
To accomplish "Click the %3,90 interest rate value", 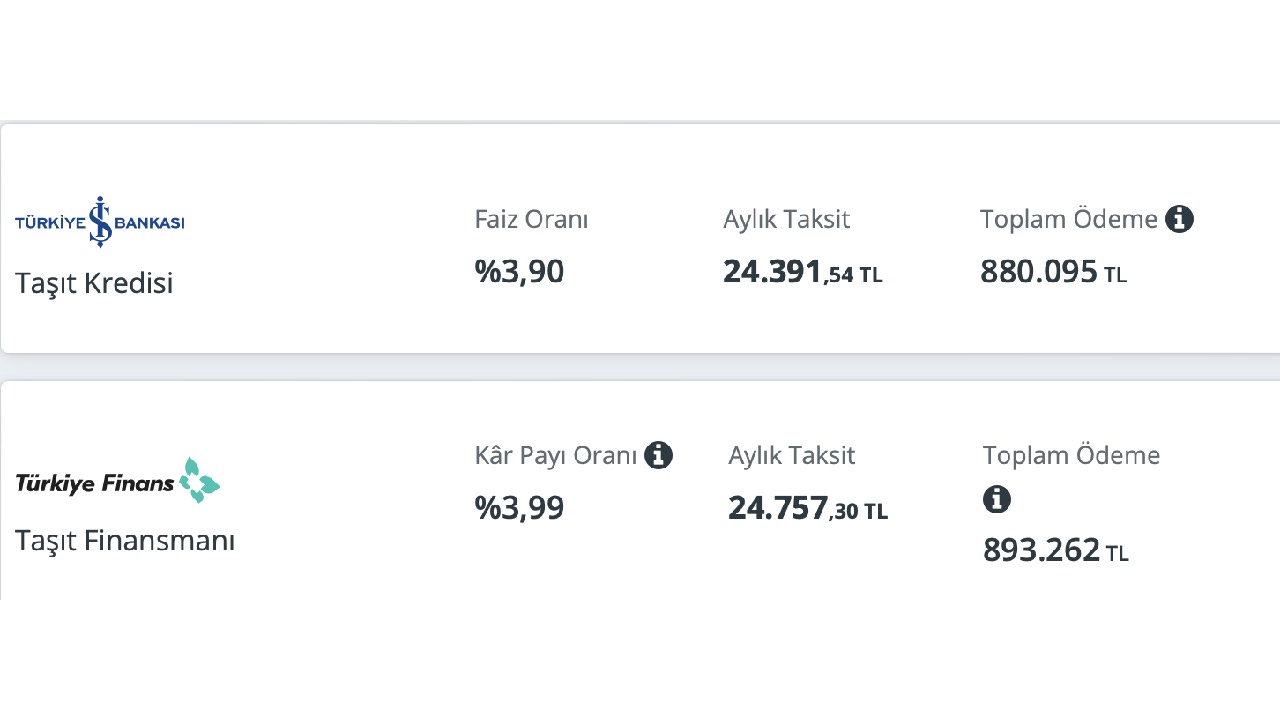I will tap(519, 272).
